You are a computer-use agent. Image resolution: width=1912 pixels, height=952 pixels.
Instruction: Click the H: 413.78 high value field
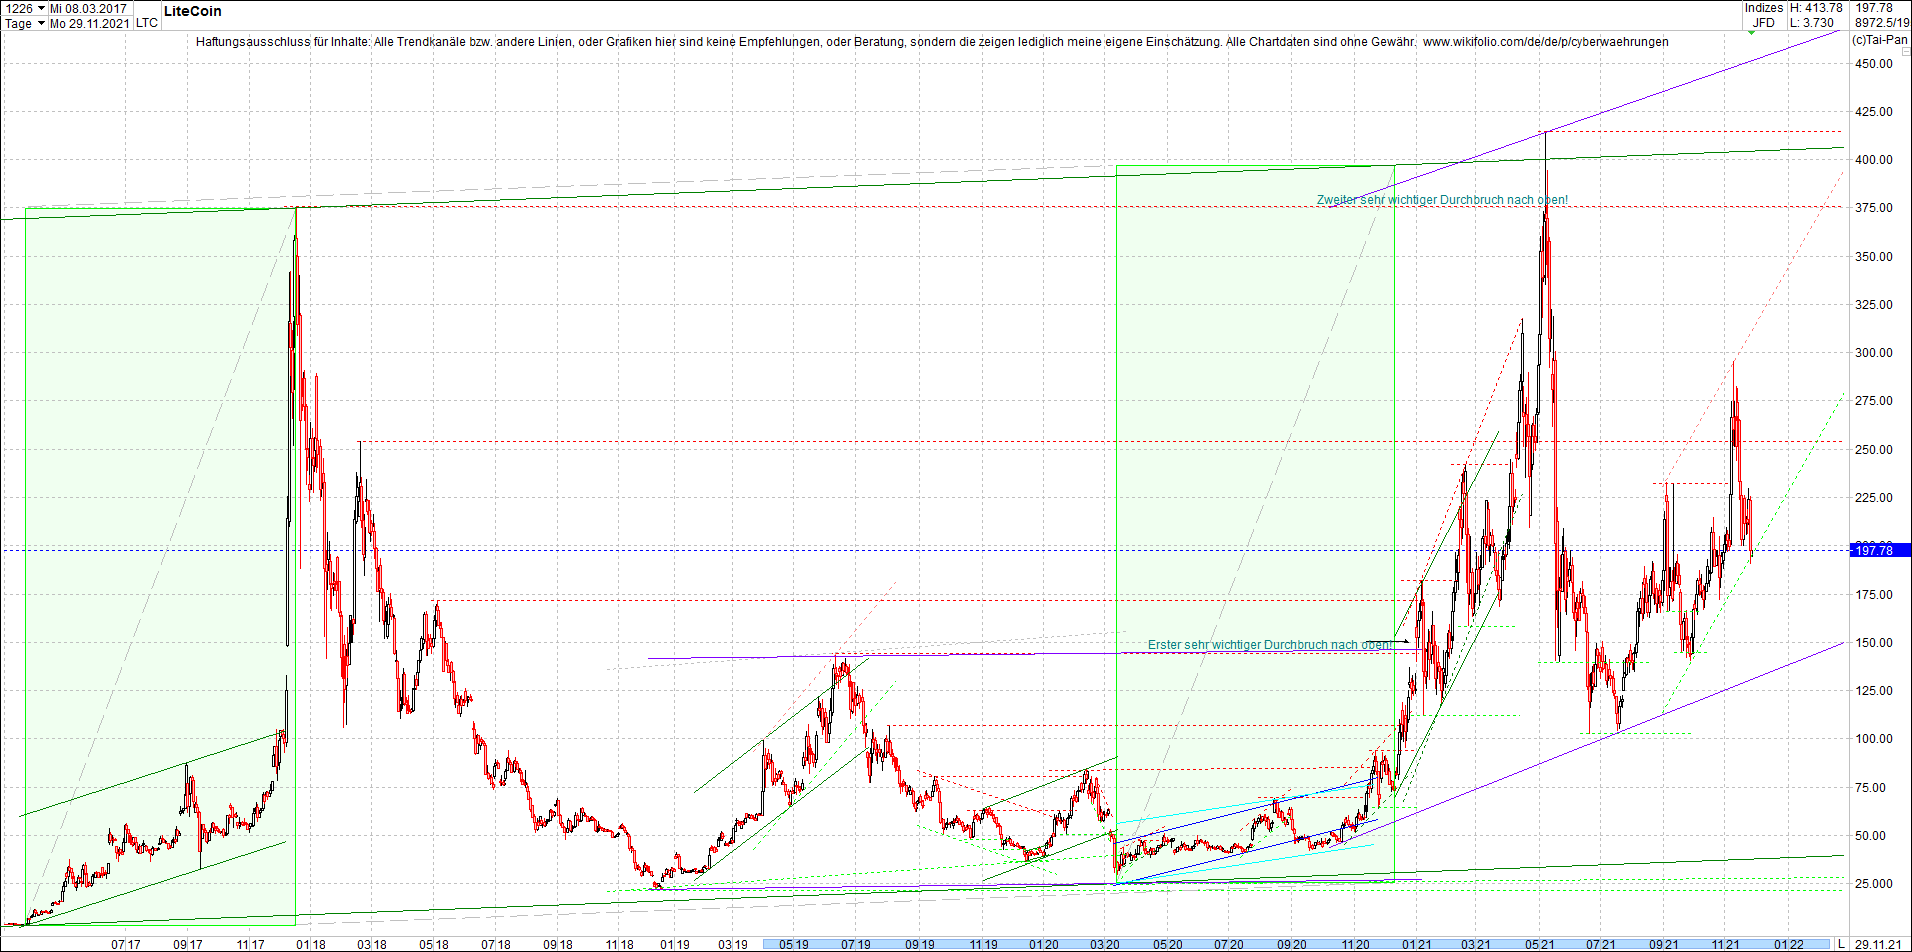1816,8
